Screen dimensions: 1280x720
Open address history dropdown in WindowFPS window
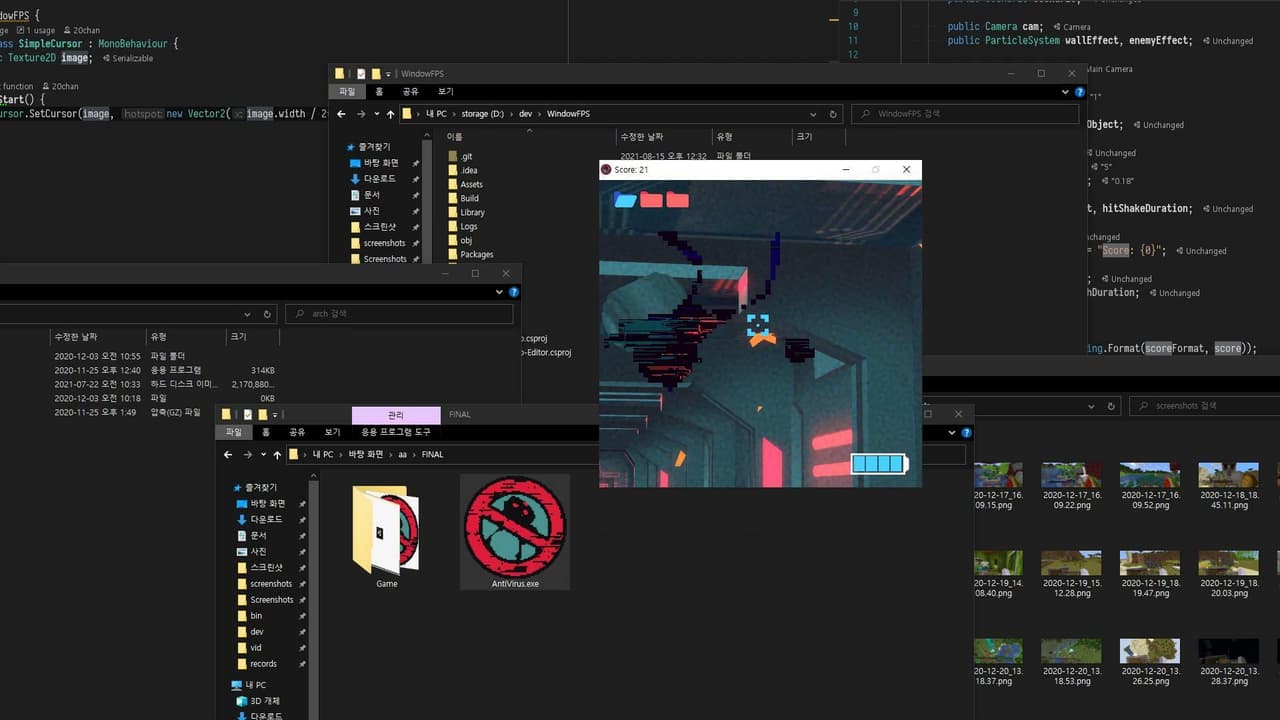pos(813,114)
